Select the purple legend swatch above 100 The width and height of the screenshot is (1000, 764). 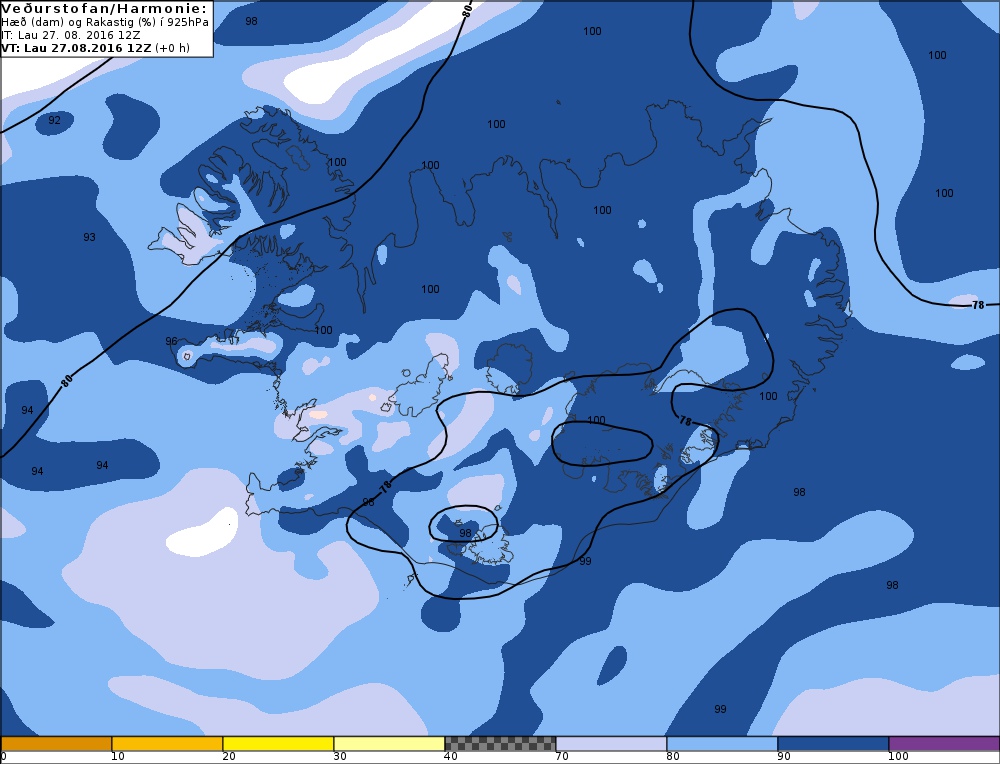(x=944, y=744)
